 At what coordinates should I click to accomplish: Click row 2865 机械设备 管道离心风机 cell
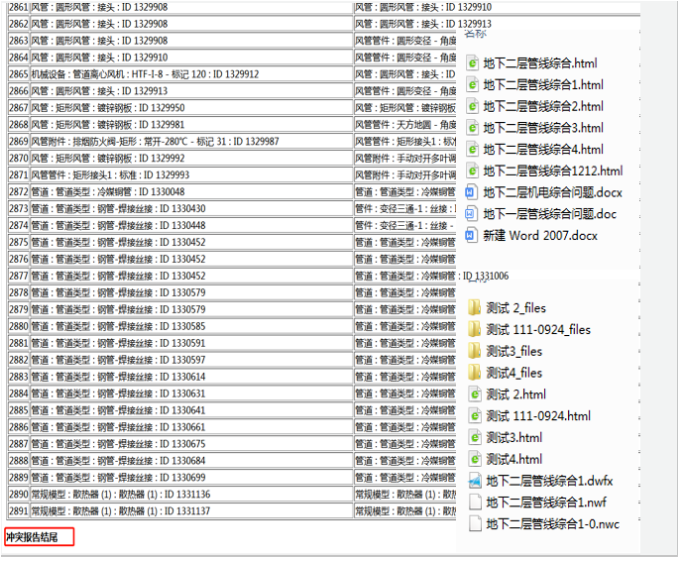click(x=191, y=74)
